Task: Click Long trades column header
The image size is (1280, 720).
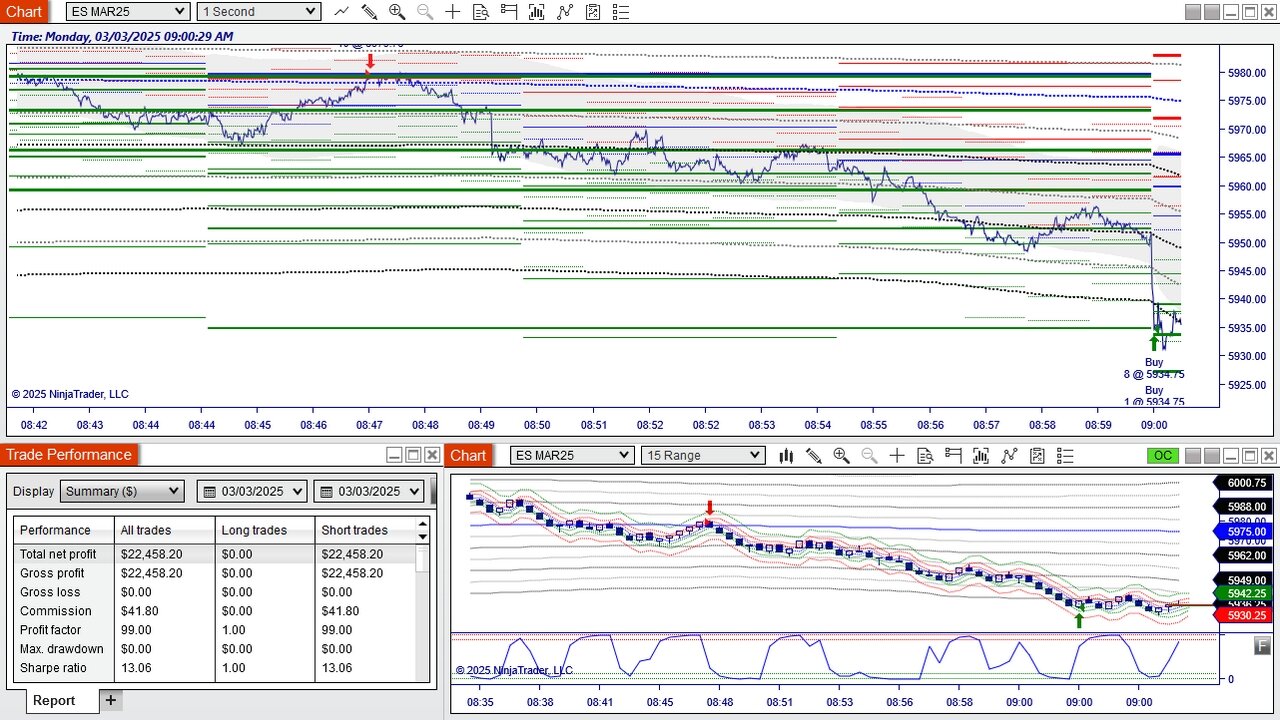Action: tap(265, 530)
